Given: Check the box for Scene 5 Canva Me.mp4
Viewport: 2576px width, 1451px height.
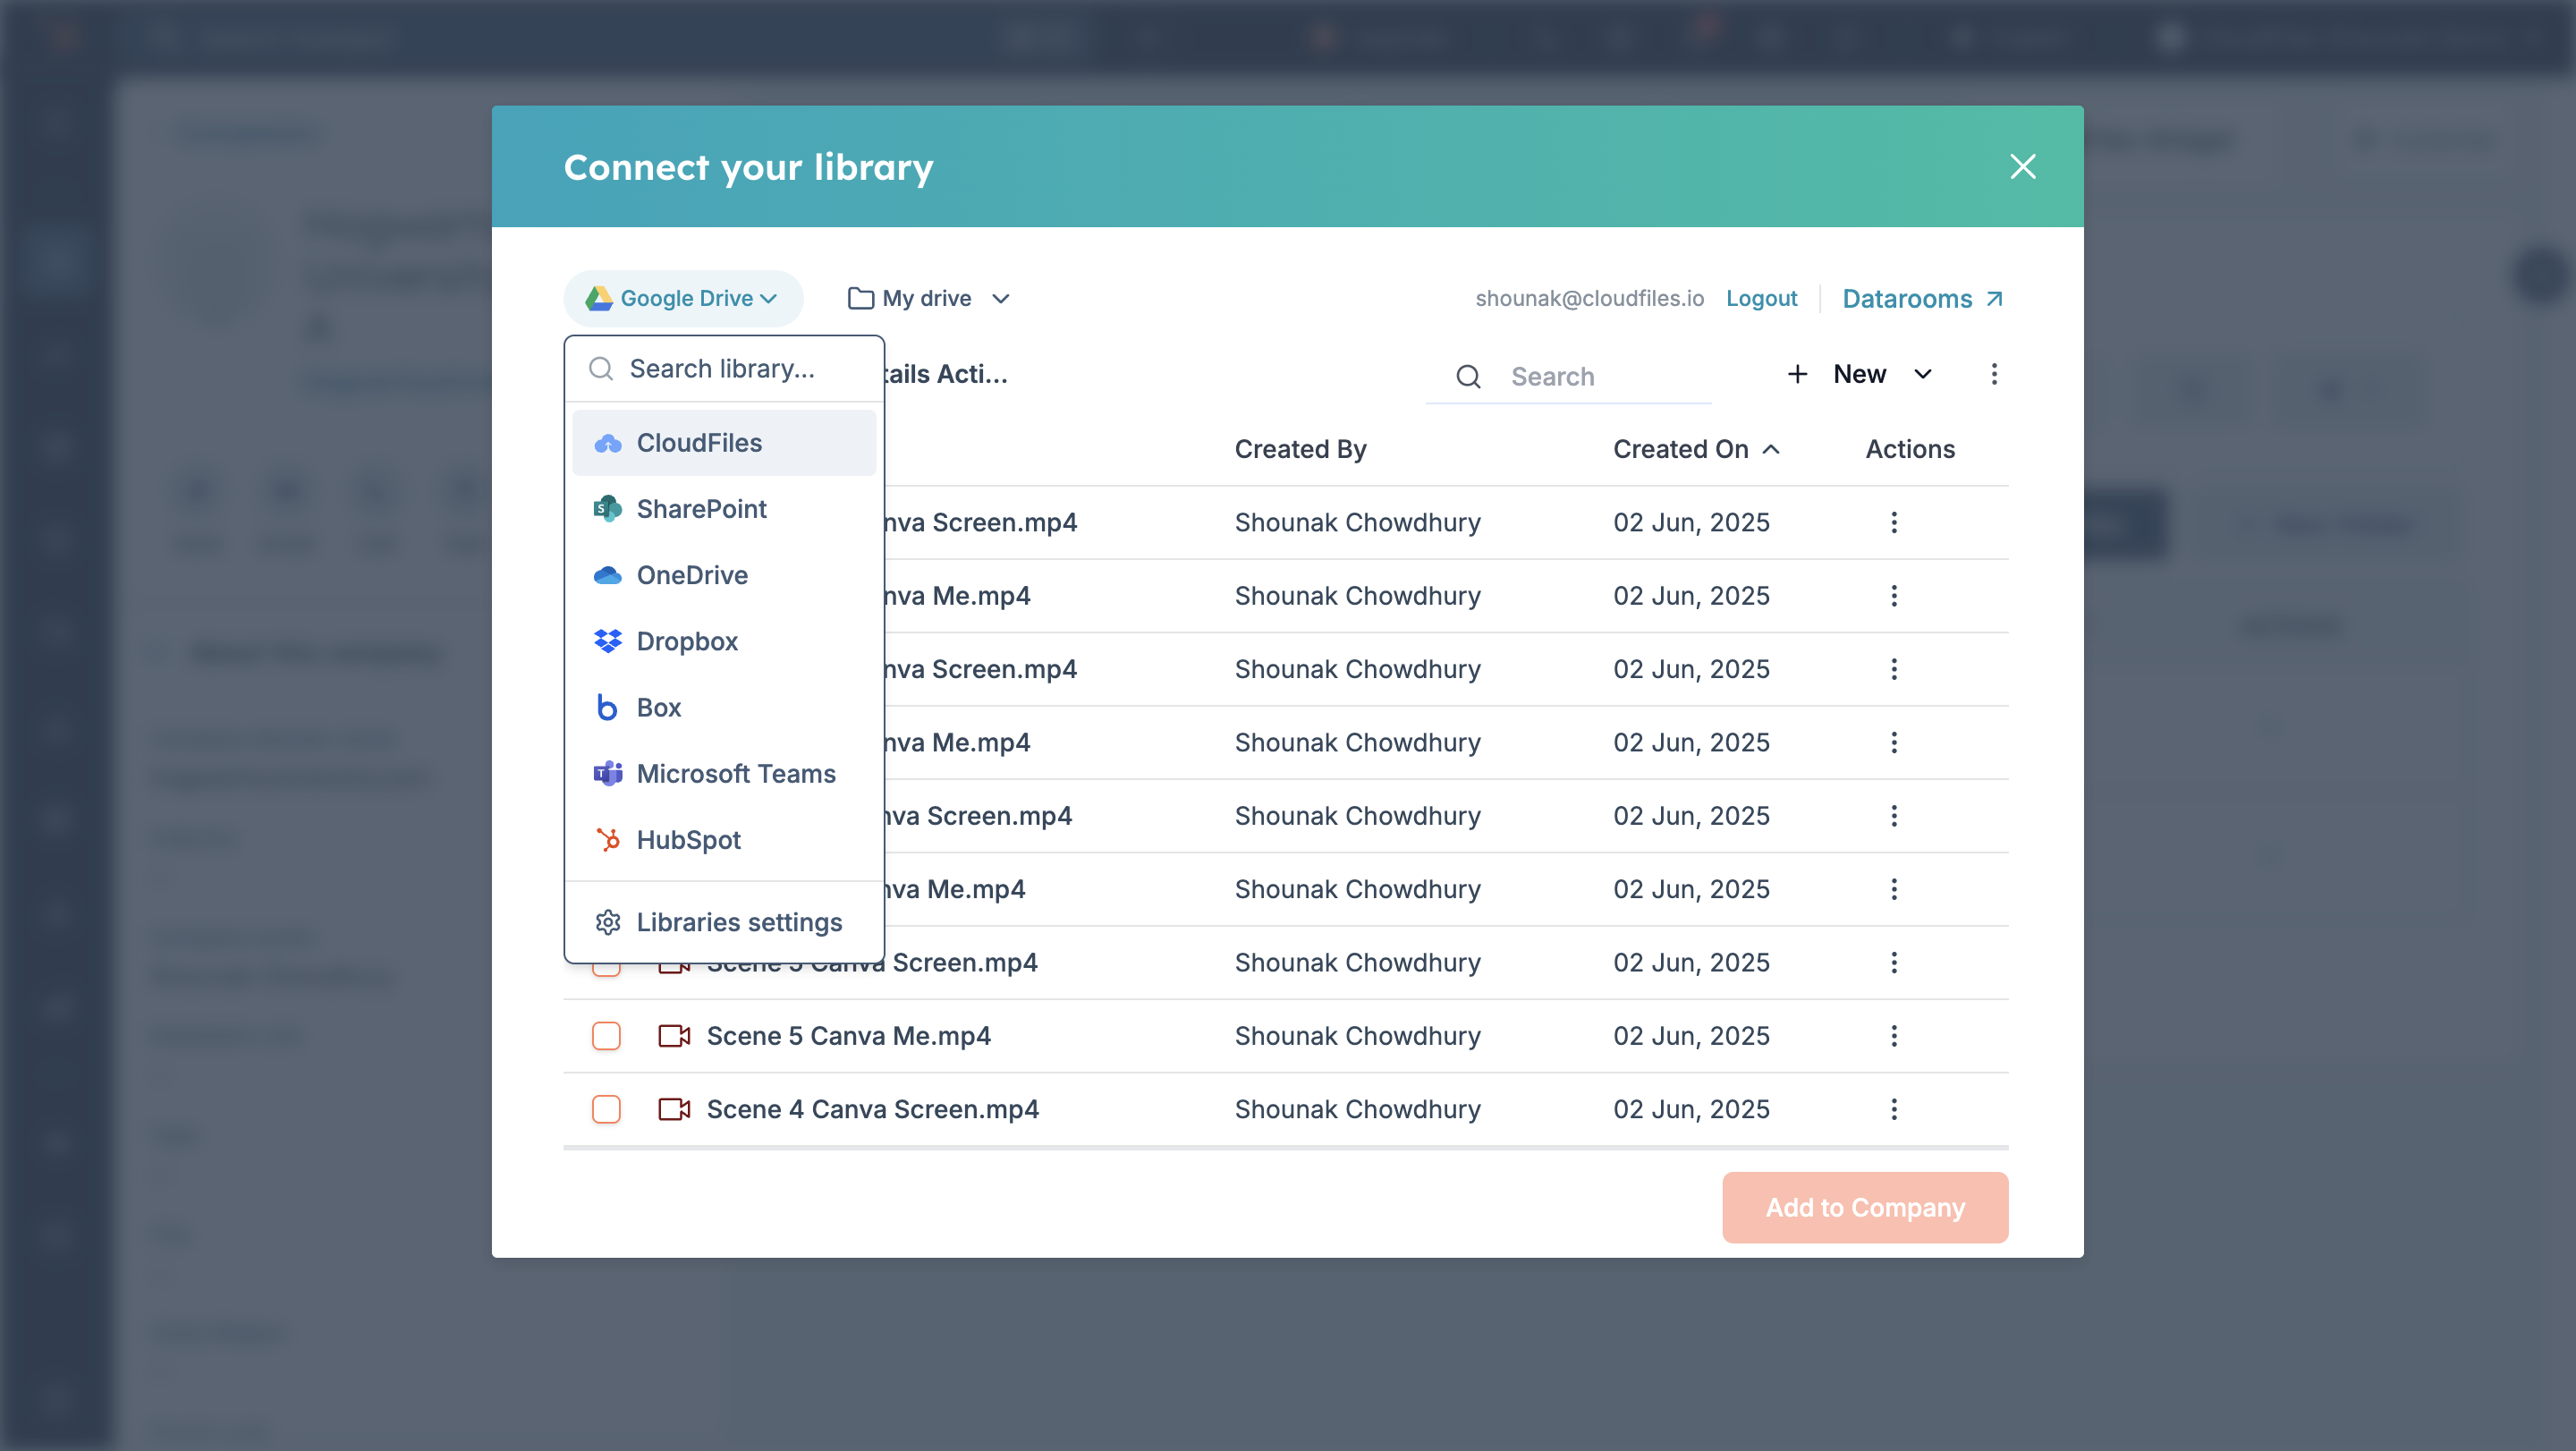Looking at the screenshot, I should tap(606, 1036).
